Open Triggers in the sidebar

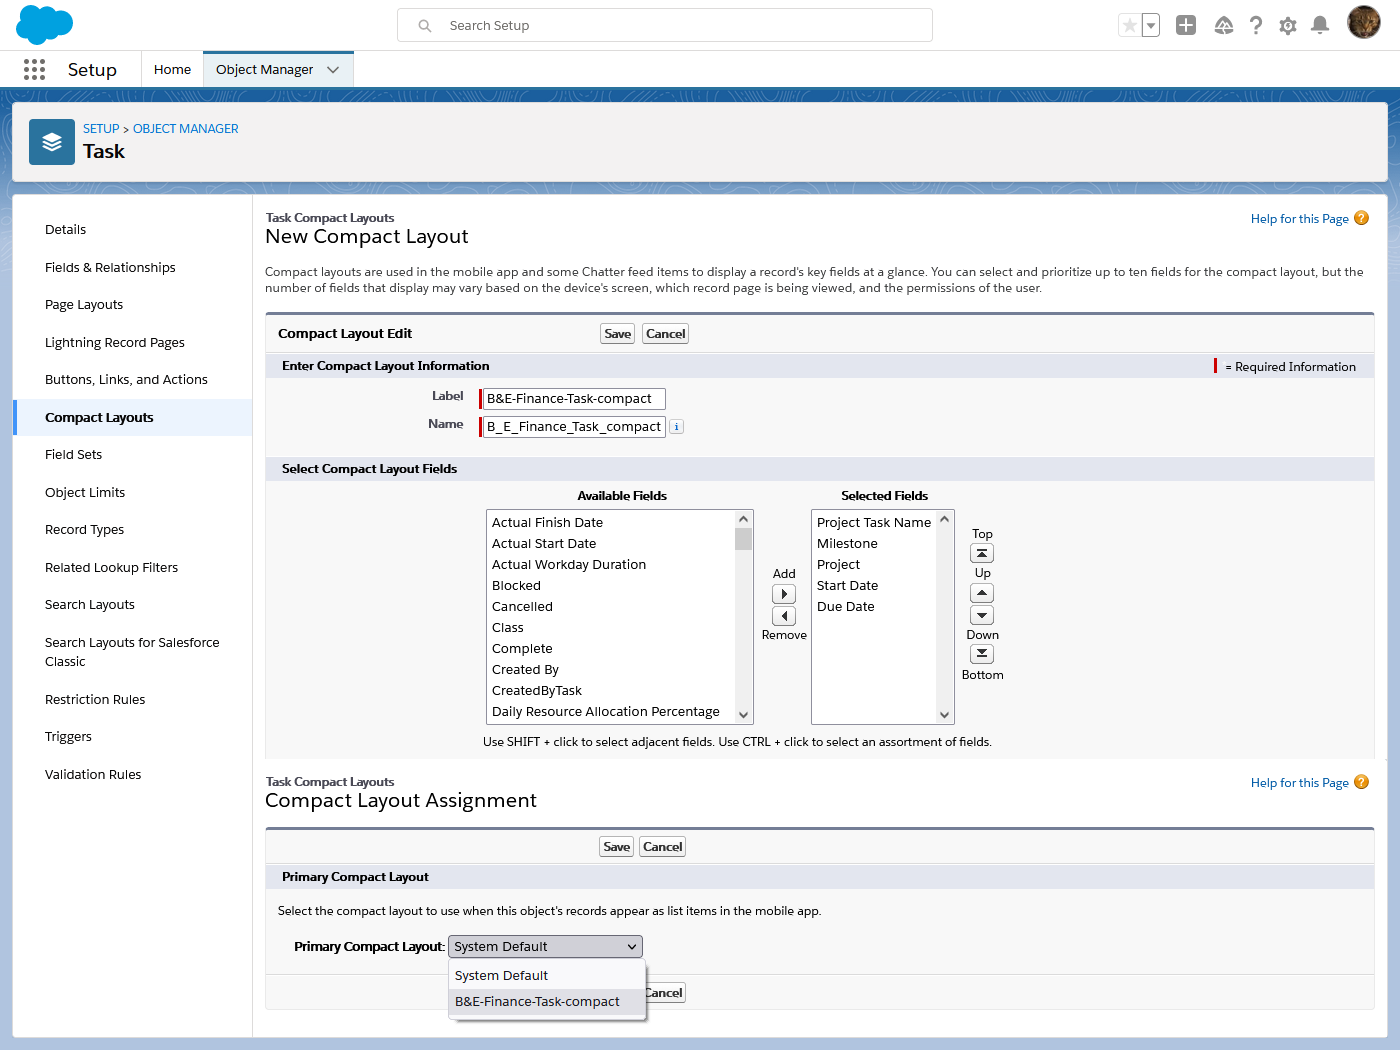68,737
